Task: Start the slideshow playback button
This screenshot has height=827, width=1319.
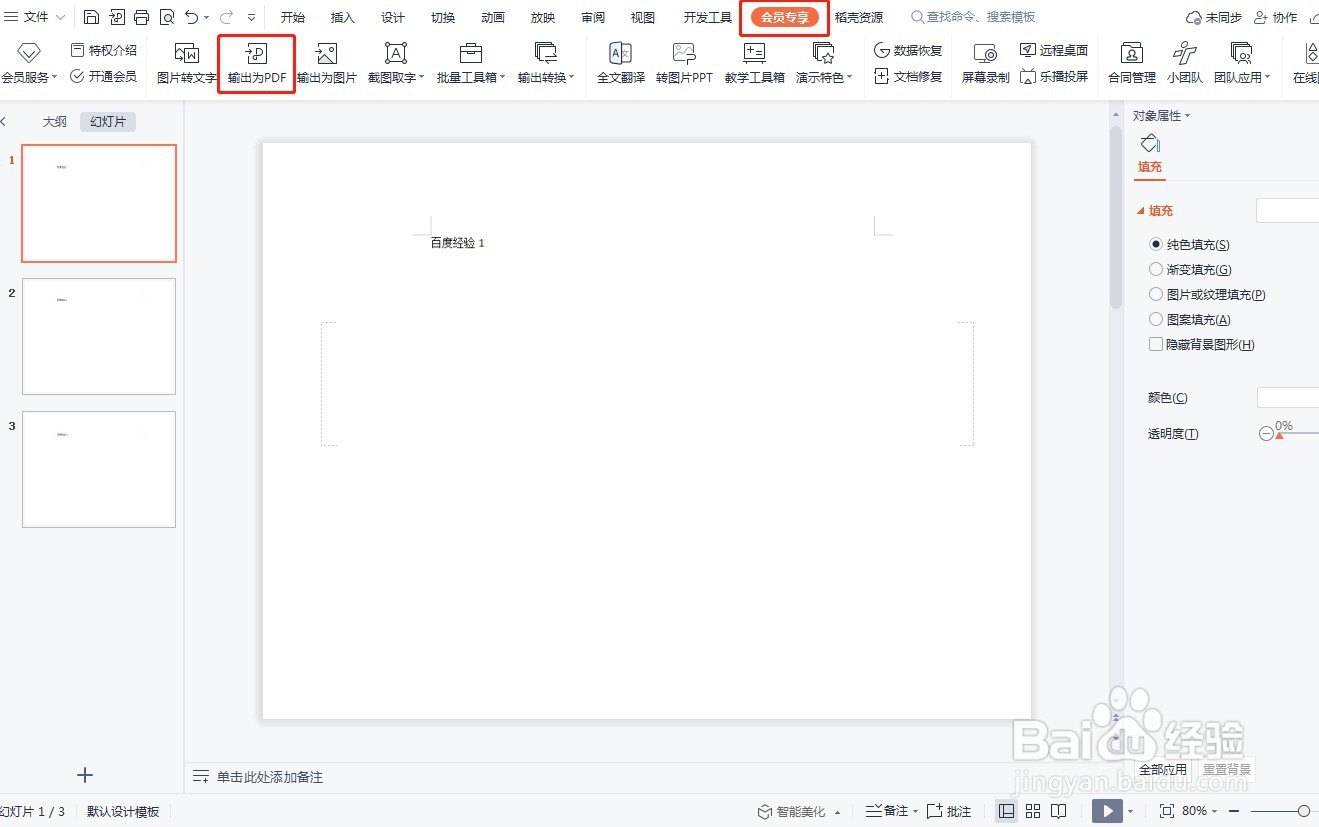Action: click(x=1108, y=811)
